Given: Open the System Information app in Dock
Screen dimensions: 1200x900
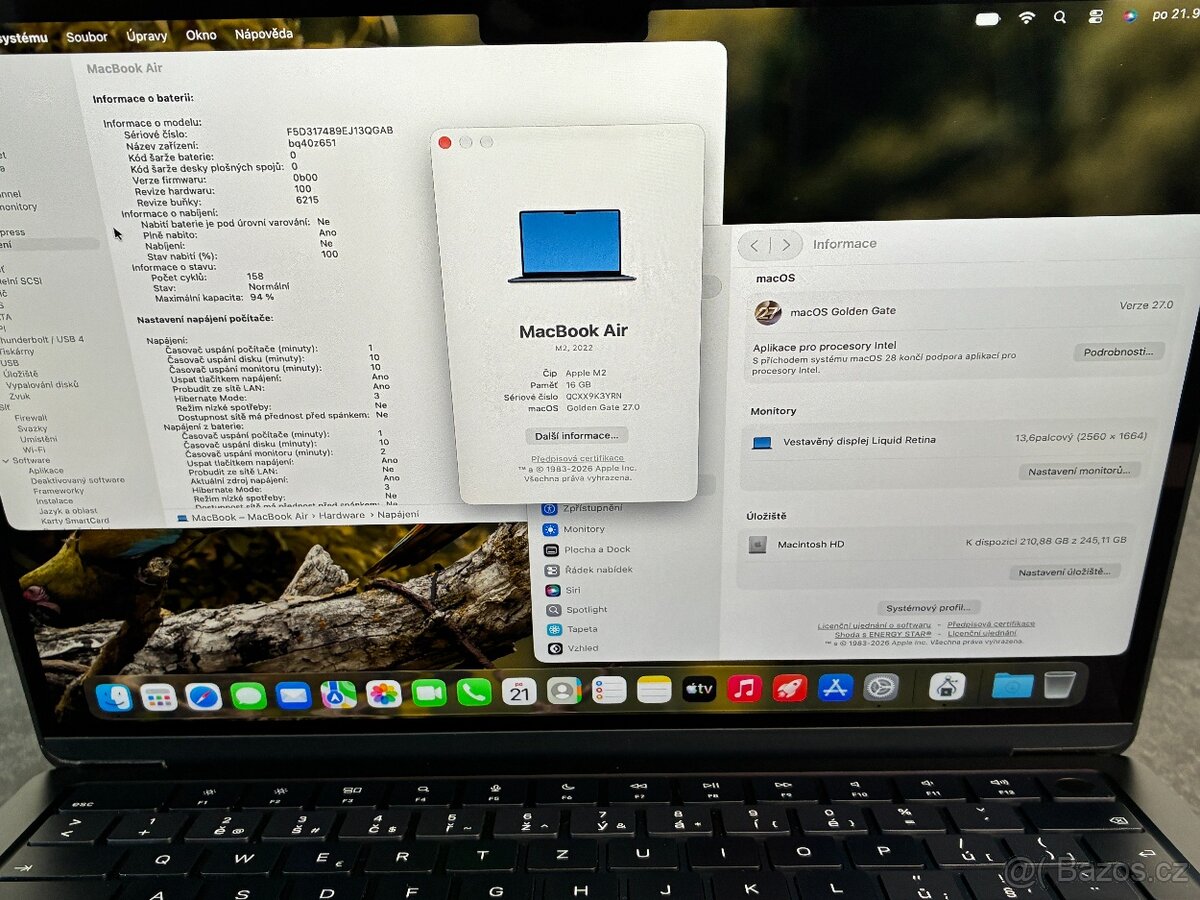Looking at the screenshot, I should click(x=947, y=686).
